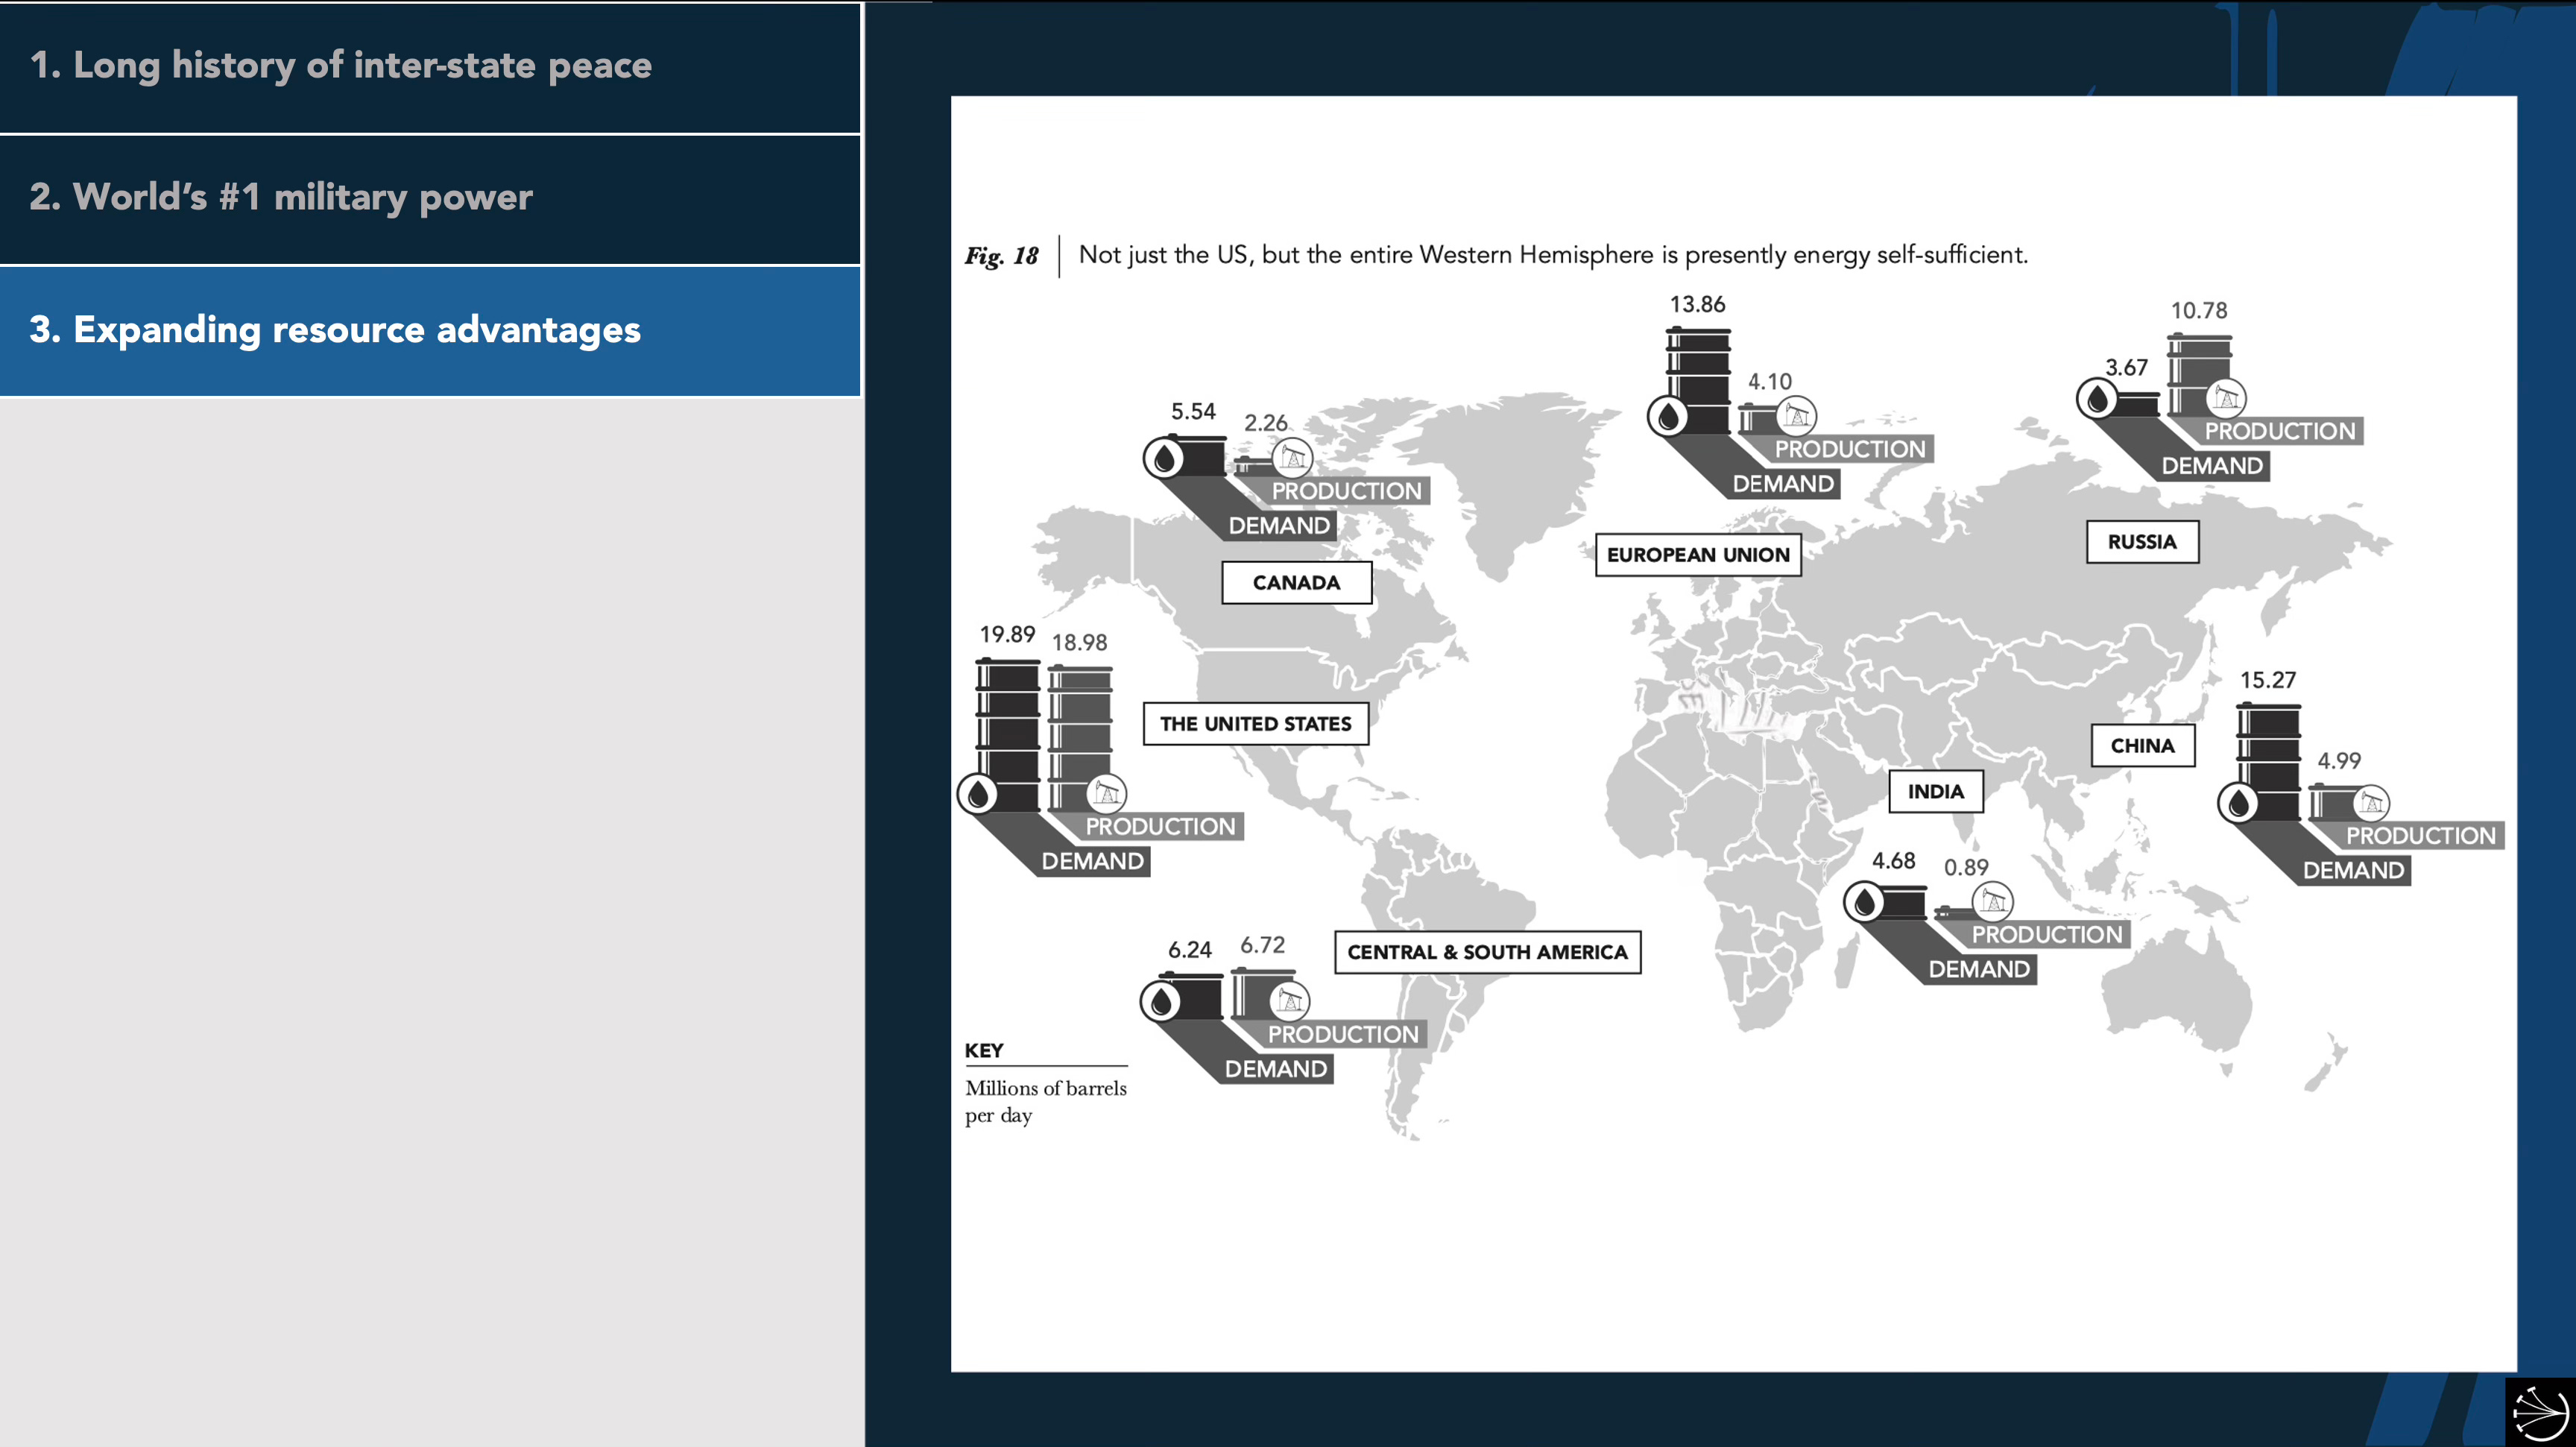Click the China label box
The image size is (2576, 1447).
click(2142, 745)
